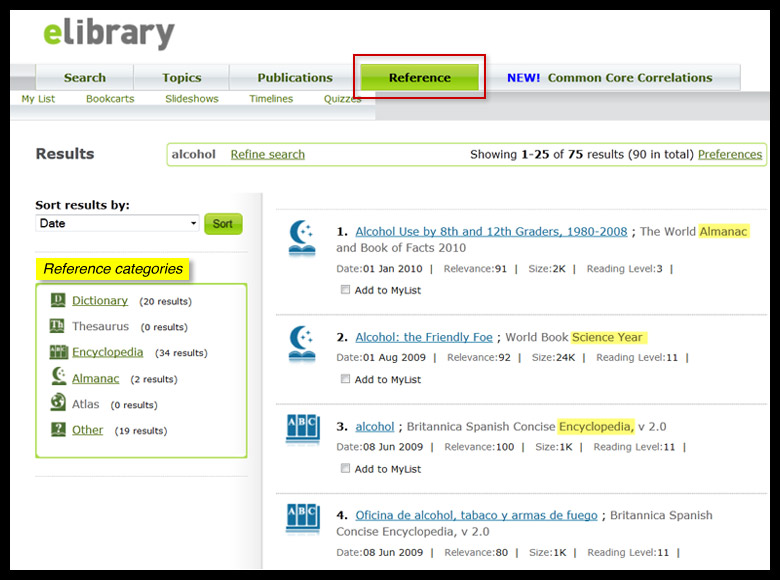Click the Other category question-mark icon
Viewport: 780px width, 580px height.
57,430
